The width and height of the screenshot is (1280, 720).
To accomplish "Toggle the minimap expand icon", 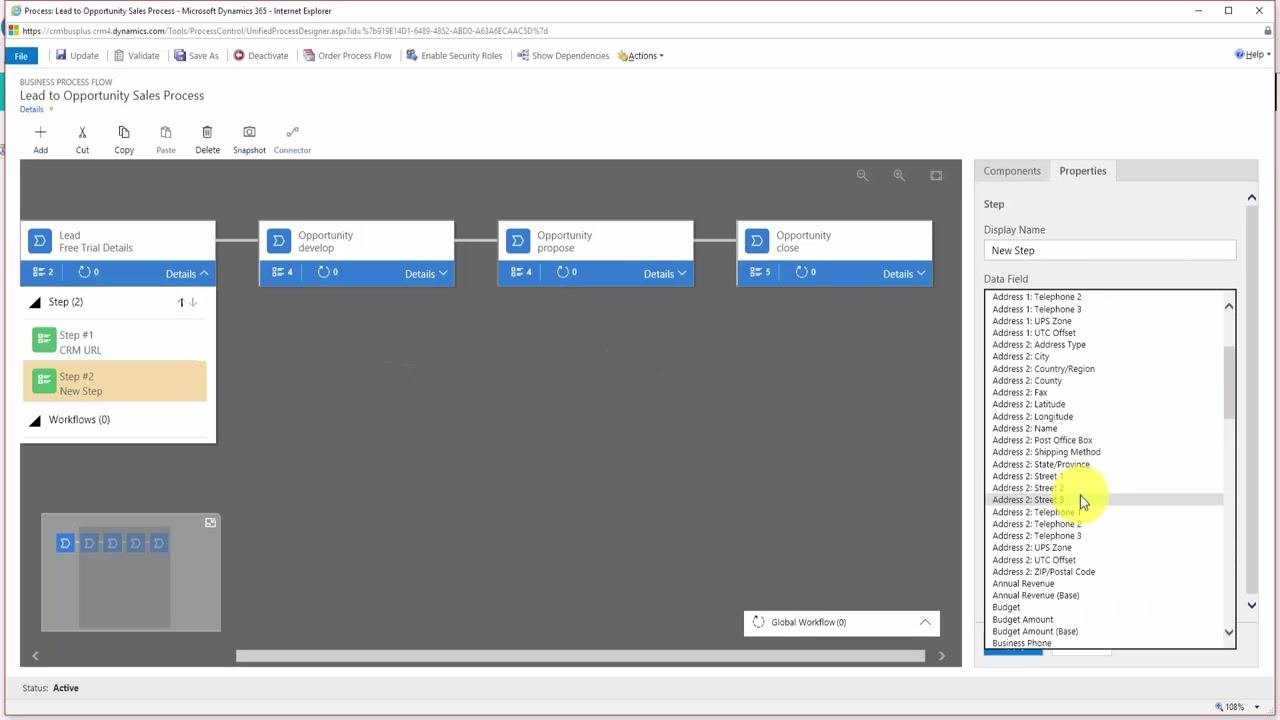I will tap(210, 523).
